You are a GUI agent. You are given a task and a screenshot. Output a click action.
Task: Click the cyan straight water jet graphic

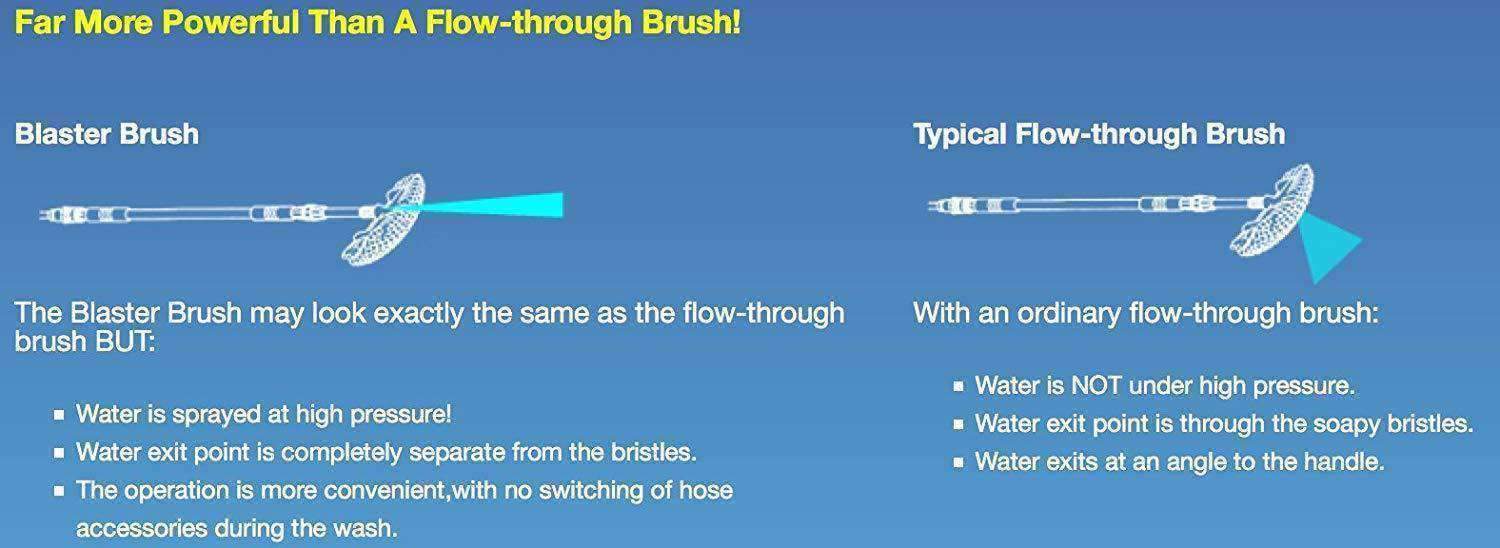[487, 205]
